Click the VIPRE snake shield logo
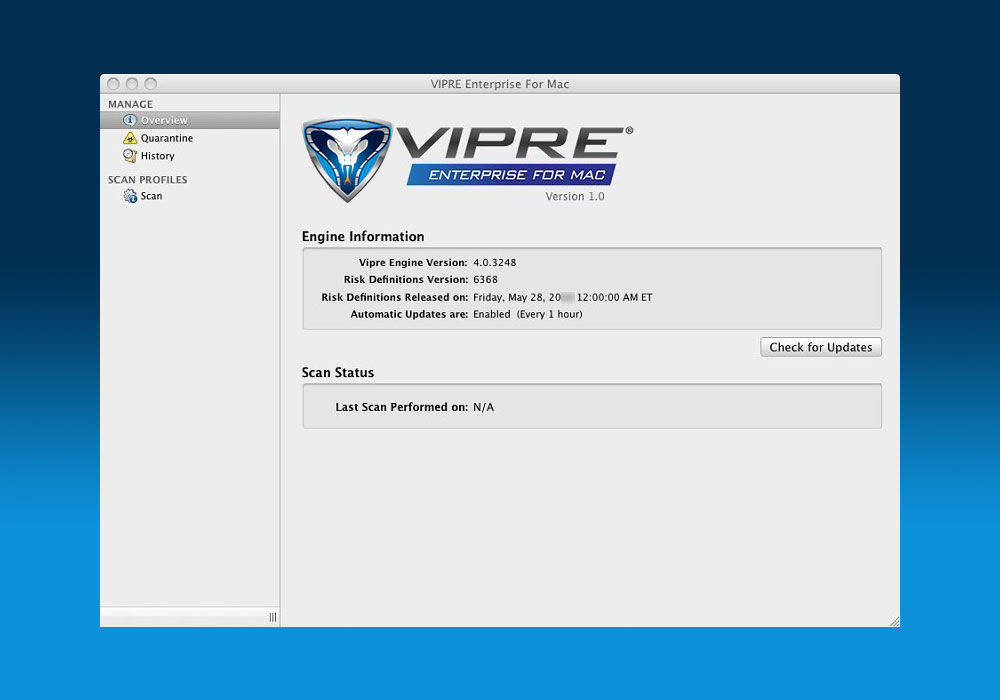The height and width of the screenshot is (700, 1000). coord(346,159)
